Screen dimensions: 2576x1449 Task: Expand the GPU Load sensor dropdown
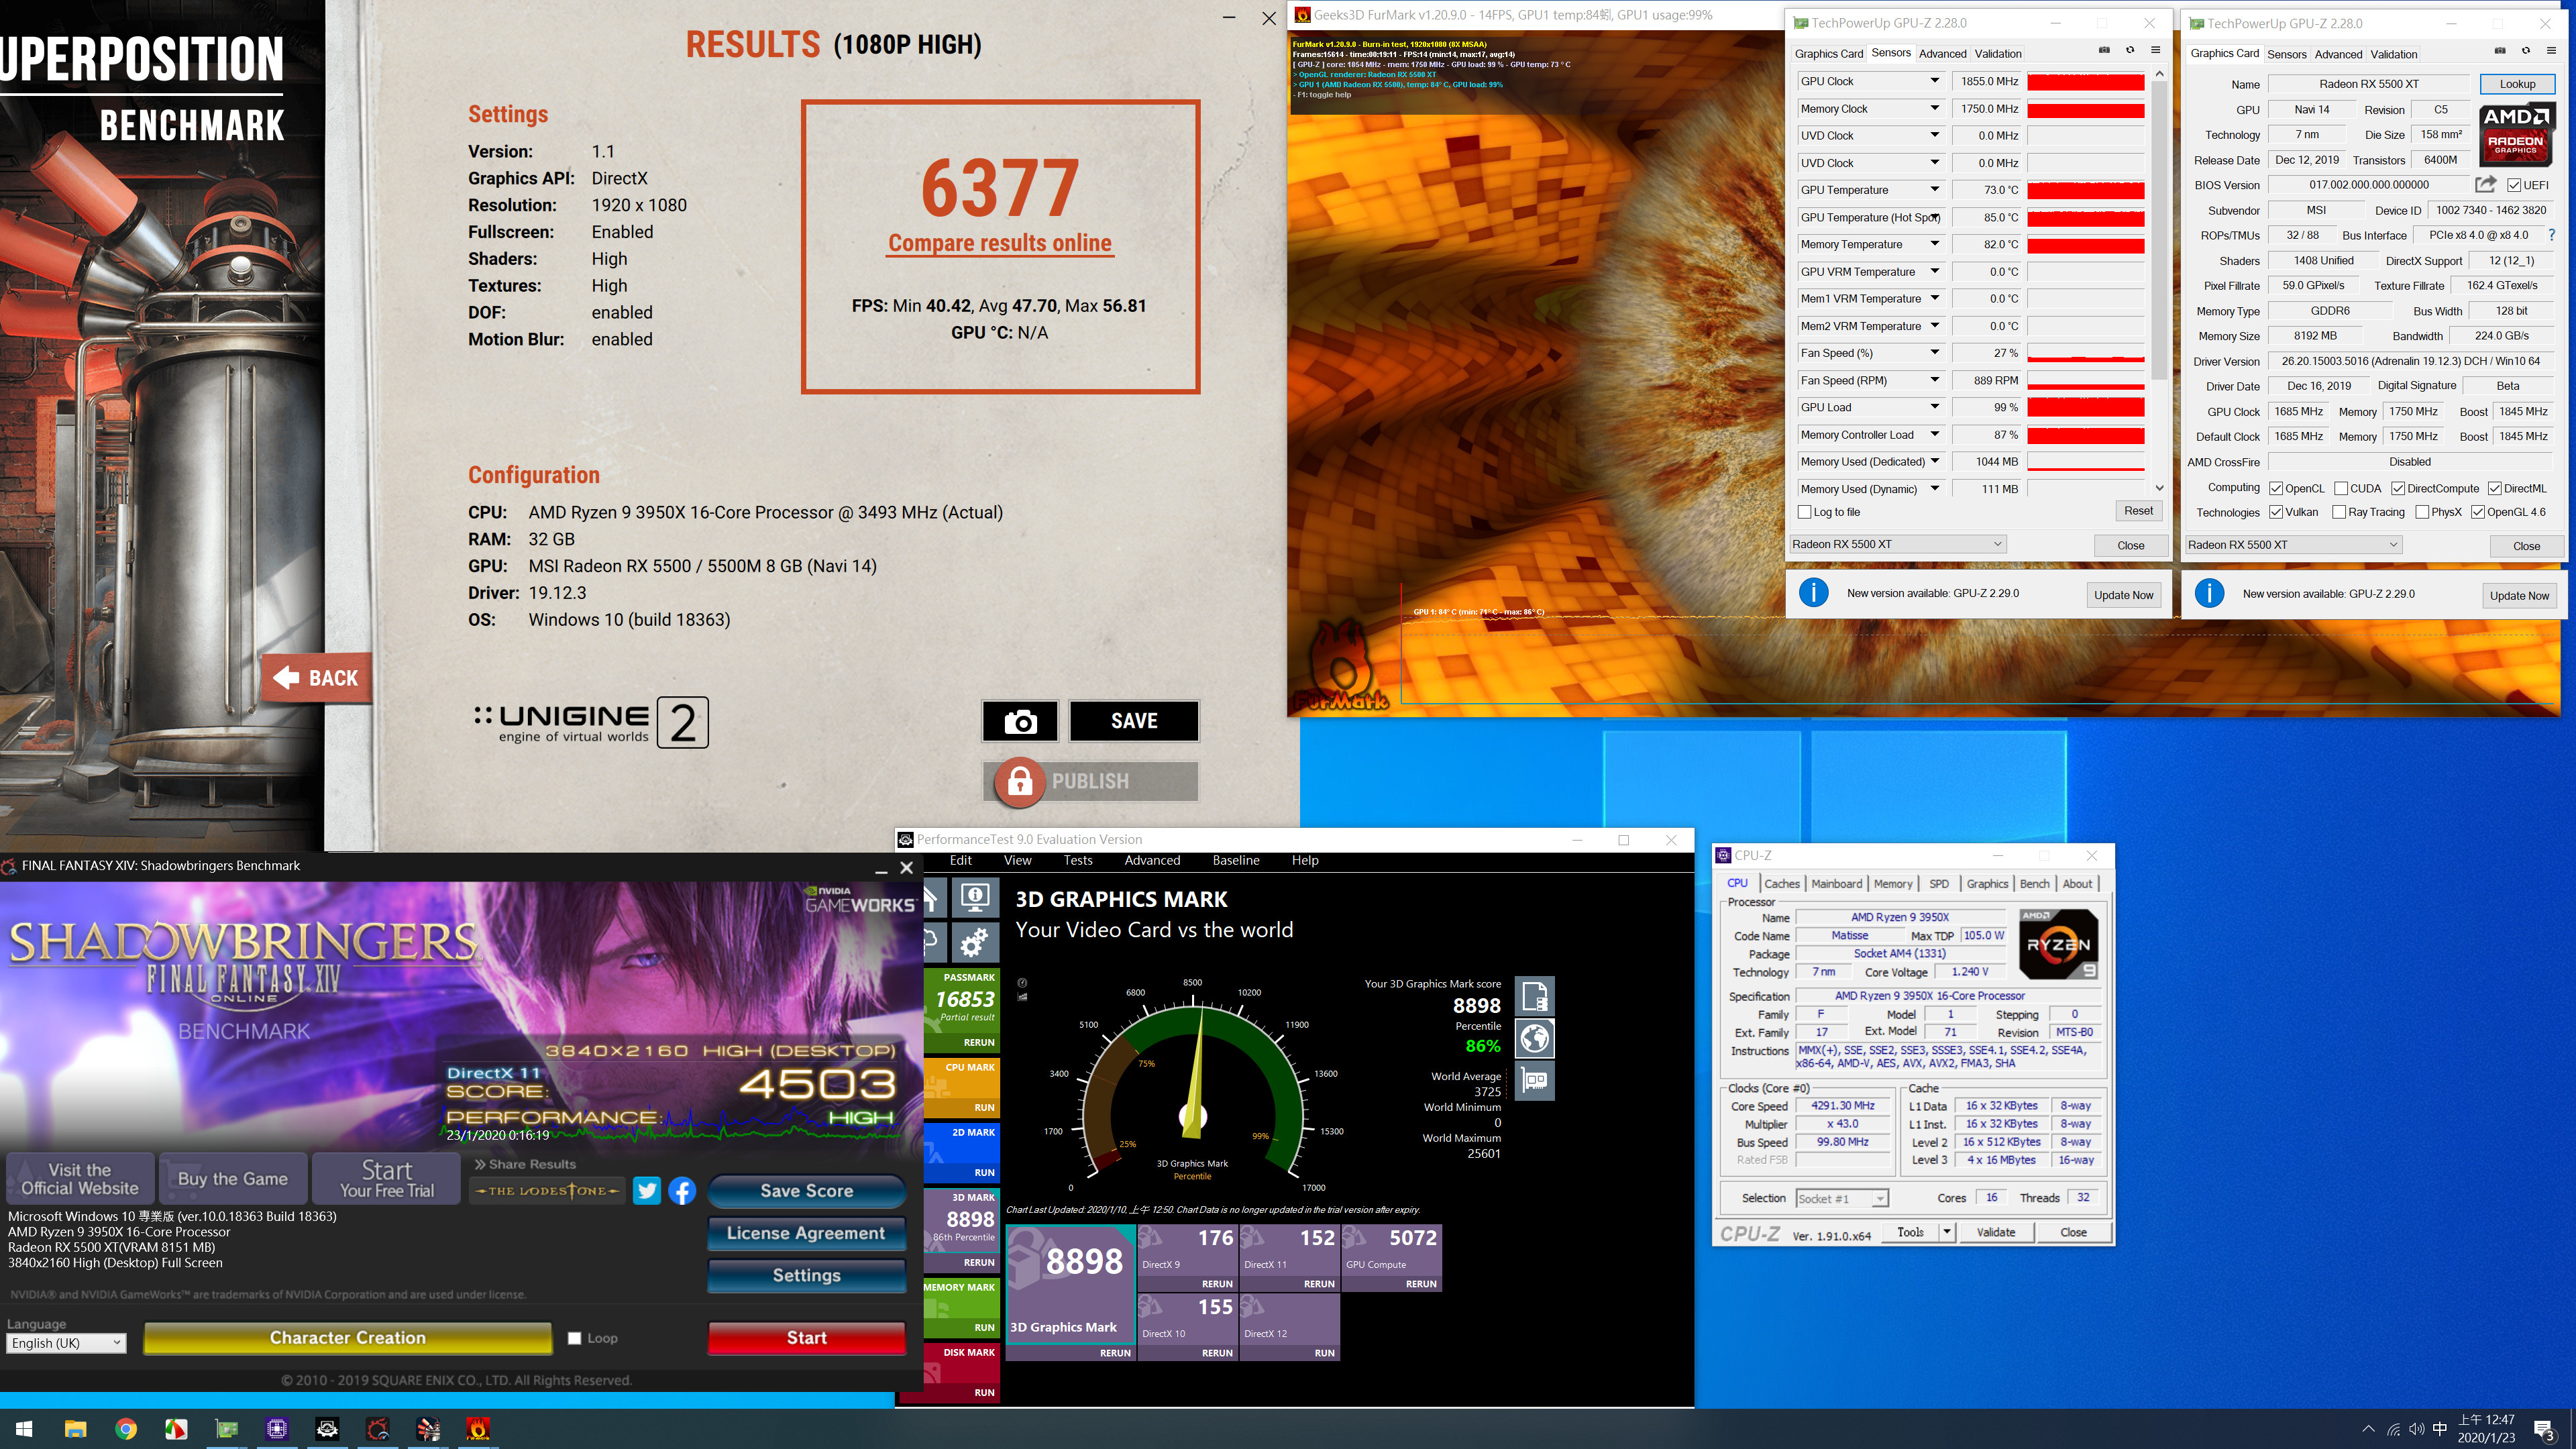tap(1934, 407)
